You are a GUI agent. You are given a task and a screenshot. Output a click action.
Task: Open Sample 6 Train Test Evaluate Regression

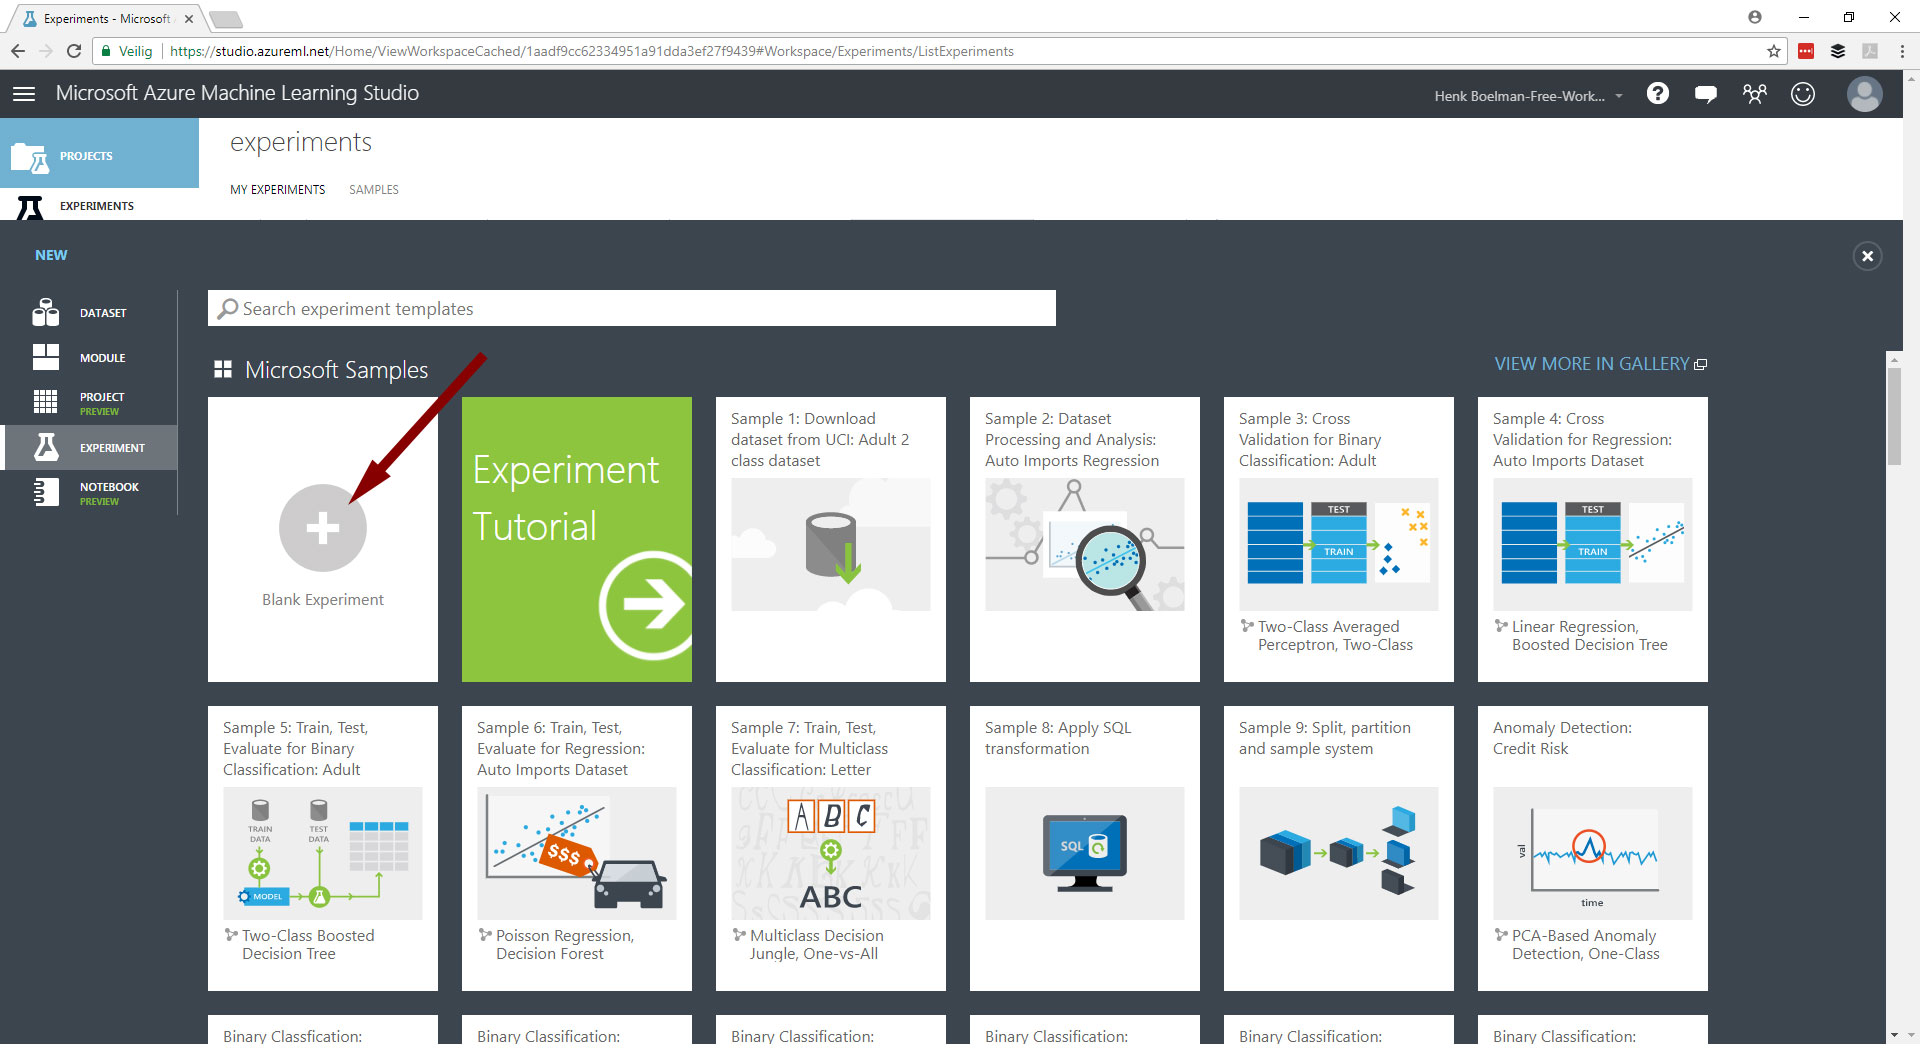coord(577,848)
